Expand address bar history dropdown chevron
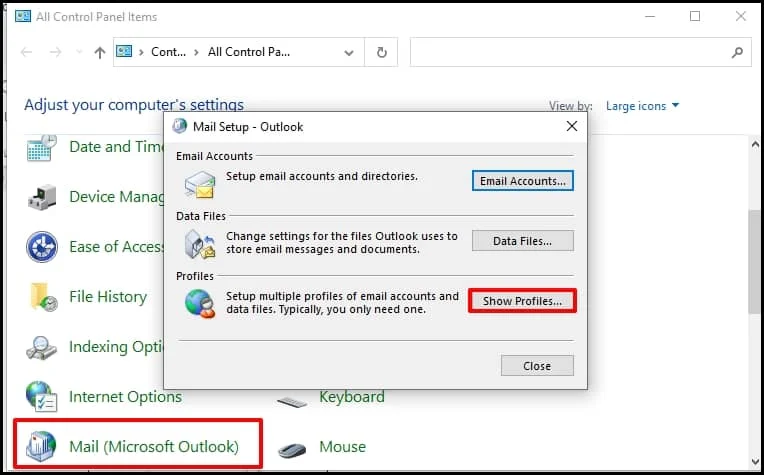This screenshot has width=764, height=475. 349,53
